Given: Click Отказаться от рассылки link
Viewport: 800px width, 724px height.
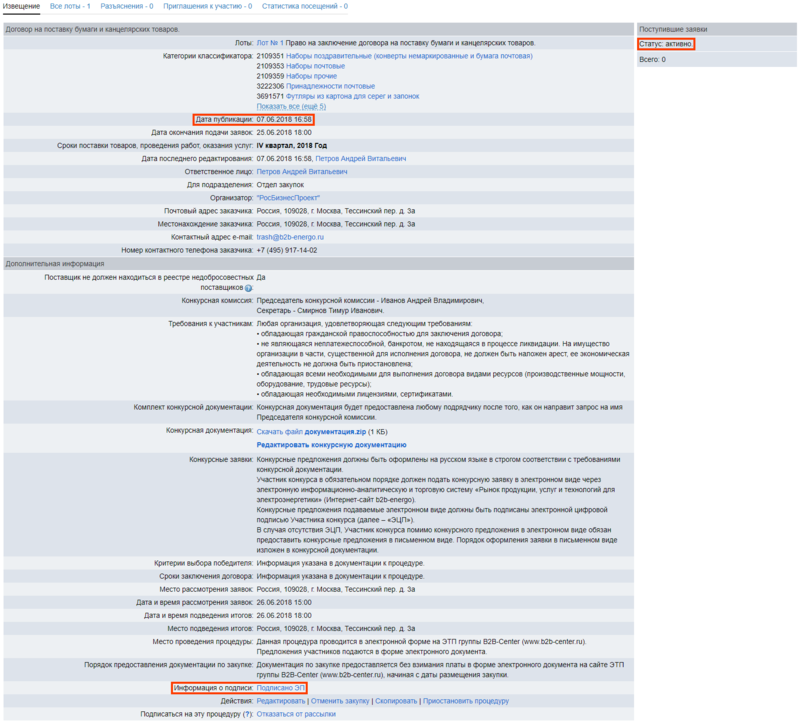Looking at the screenshot, I should [296, 714].
